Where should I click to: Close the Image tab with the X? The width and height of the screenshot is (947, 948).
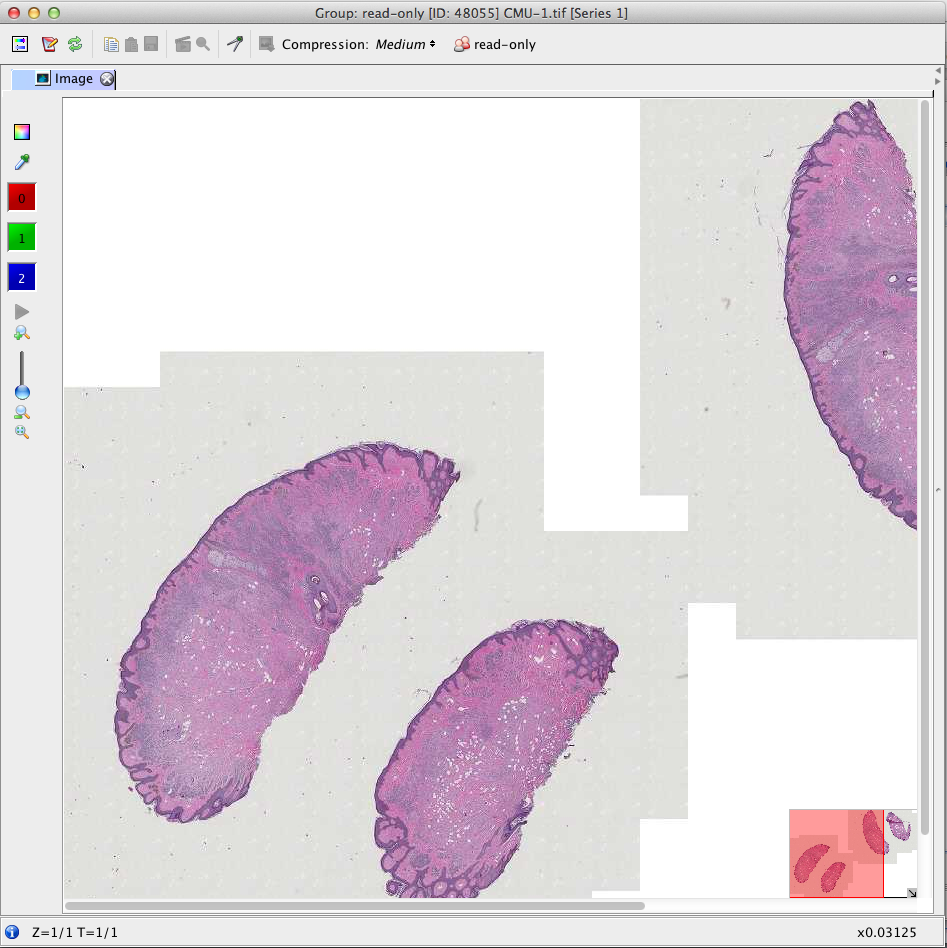point(107,79)
